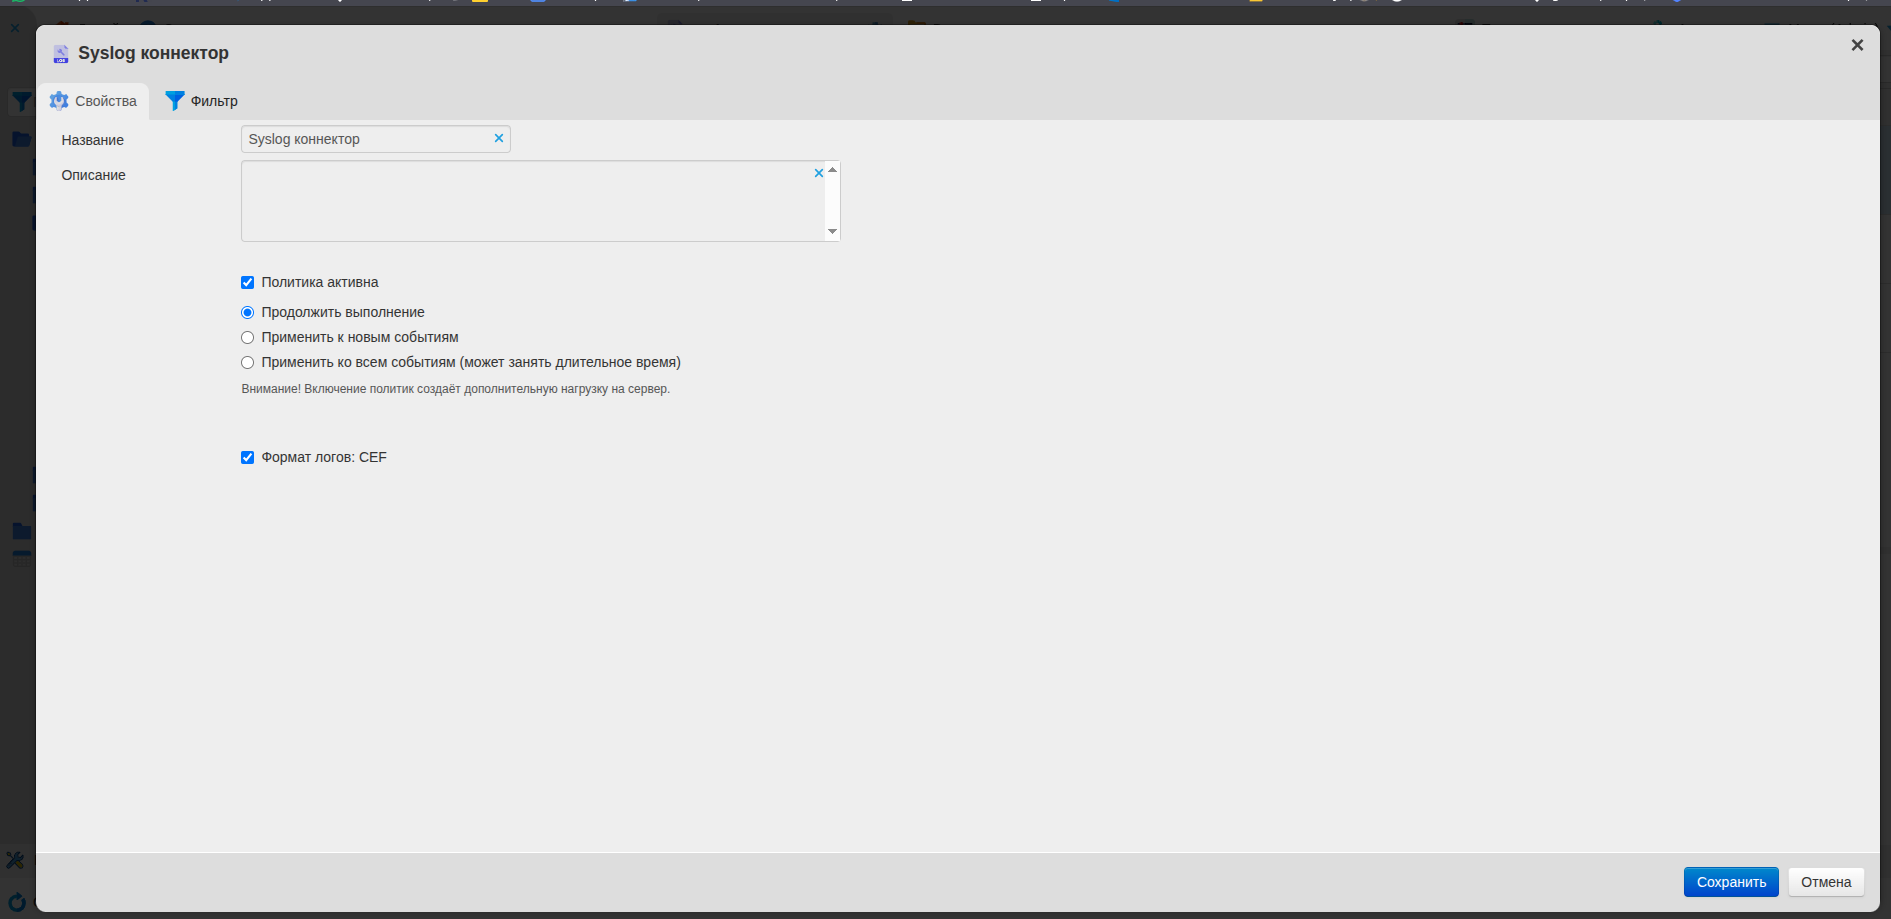Save changes with the Сохранить button
Screen dimensions: 1891x919
click(x=1731, y=882)
